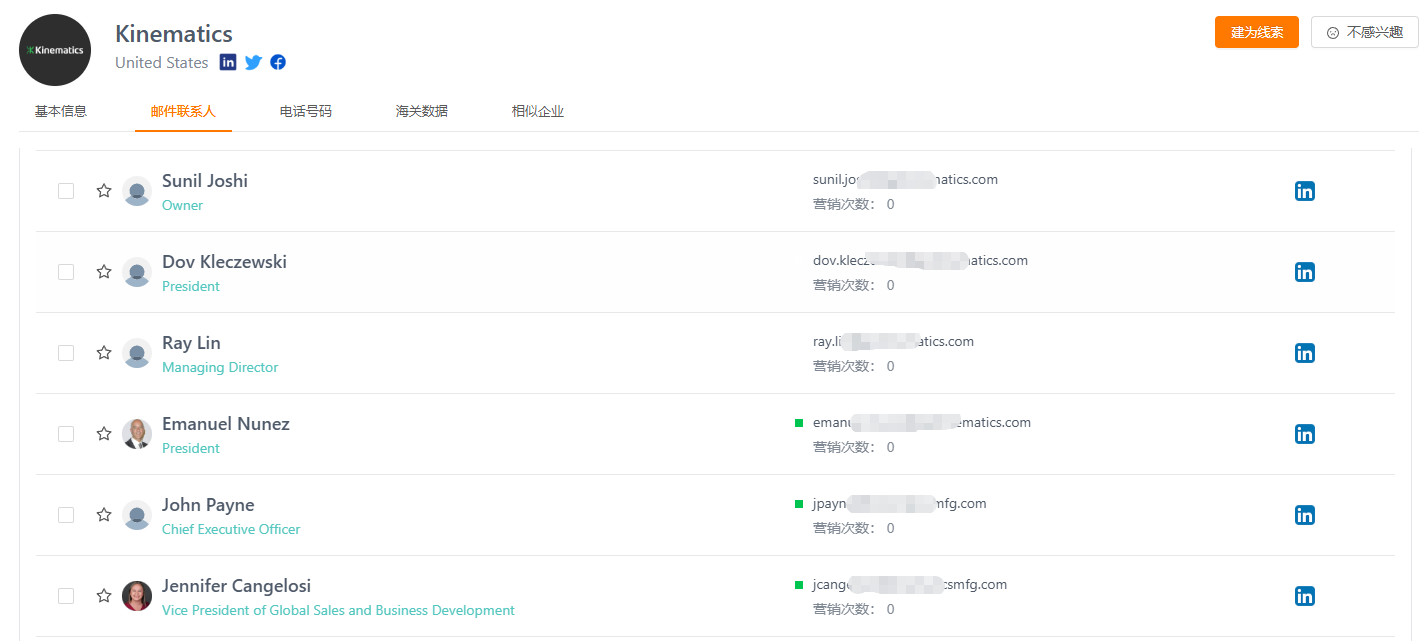The height and width of the screenshot is (641, 1422).
Task: Click Vice President of Global Sales title
Action: [338, 610]
